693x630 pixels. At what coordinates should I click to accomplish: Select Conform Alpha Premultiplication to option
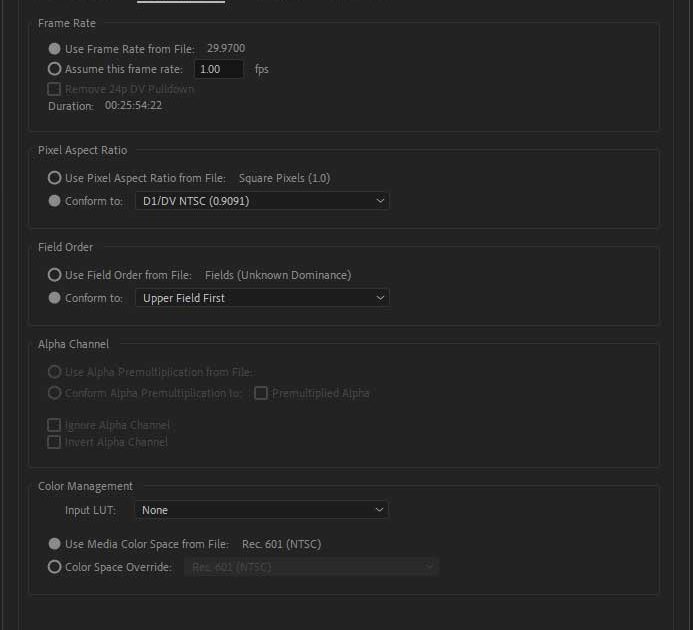(54, 393)
